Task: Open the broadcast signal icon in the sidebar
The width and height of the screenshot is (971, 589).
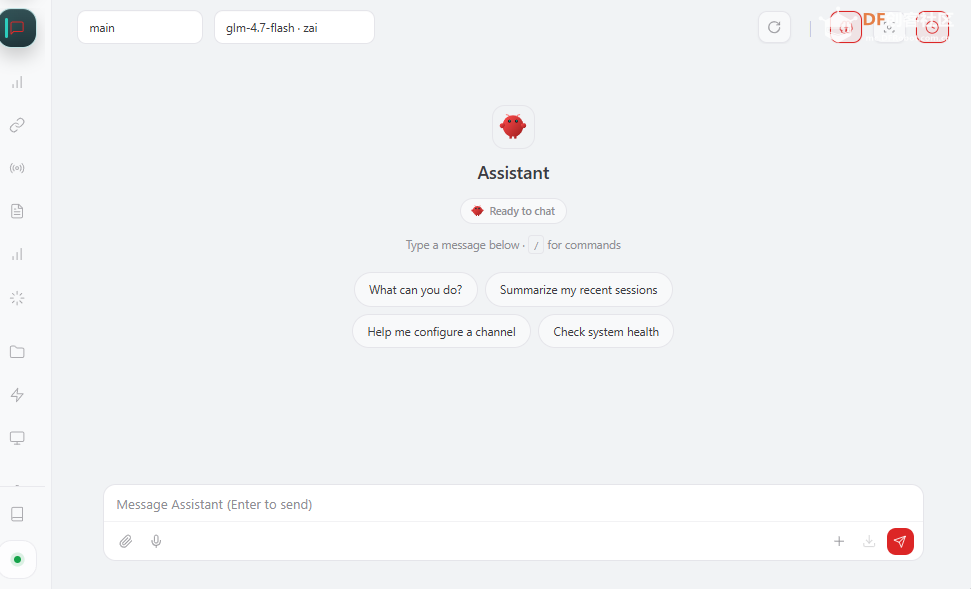Action: click(x=17, y=168)
